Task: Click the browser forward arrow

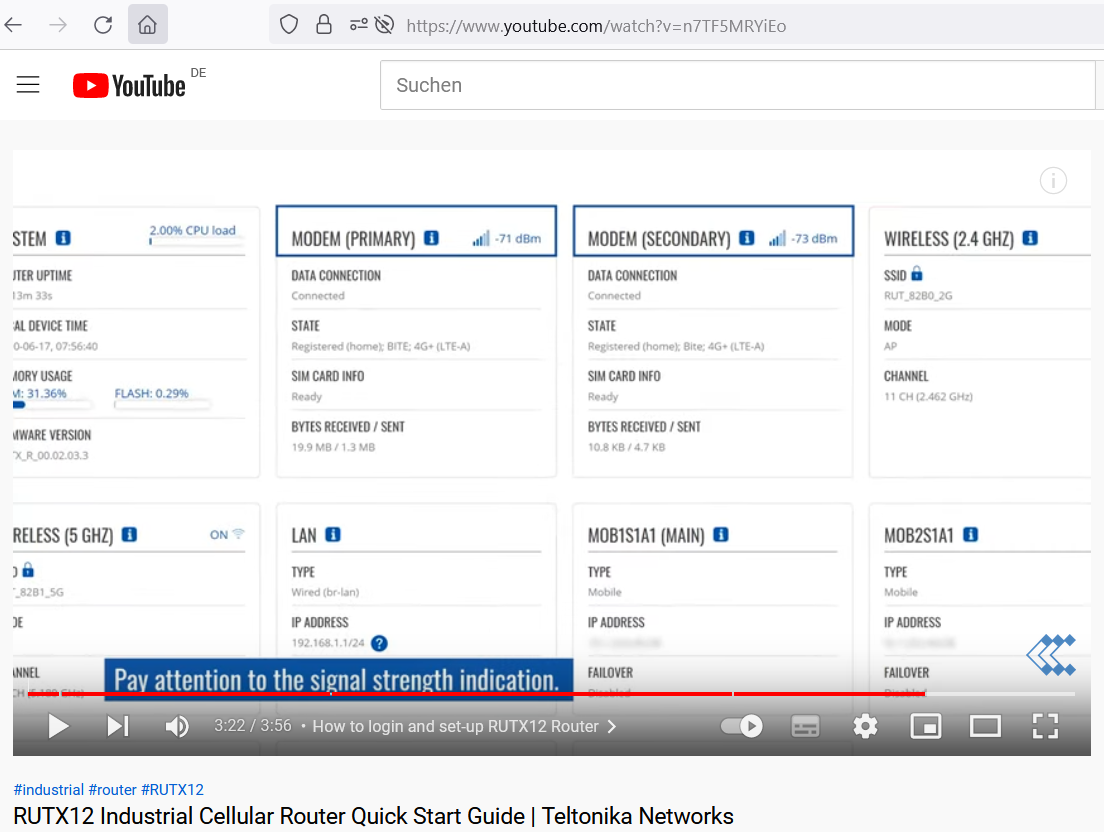Action: 58,25
